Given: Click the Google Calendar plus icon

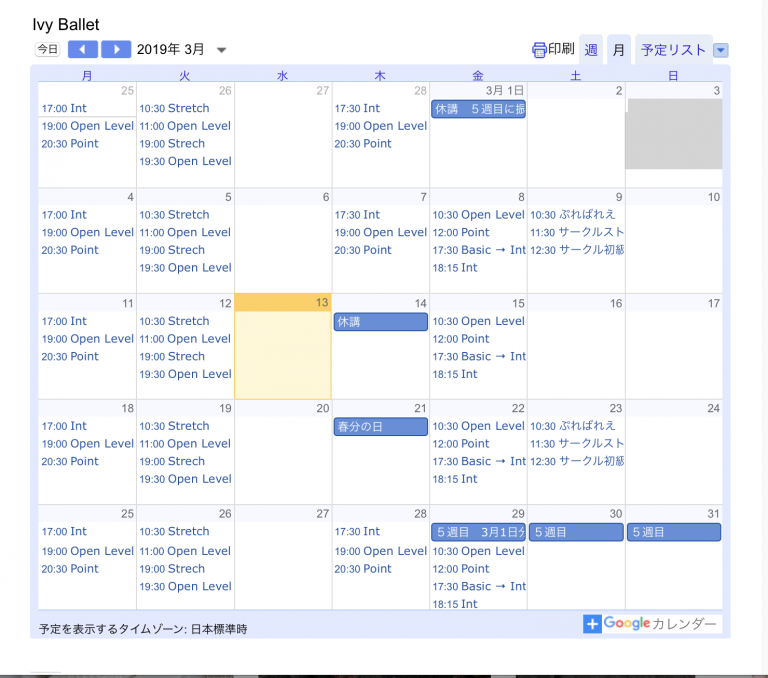Looking at the screenshot, I should [x=592, y=624].
